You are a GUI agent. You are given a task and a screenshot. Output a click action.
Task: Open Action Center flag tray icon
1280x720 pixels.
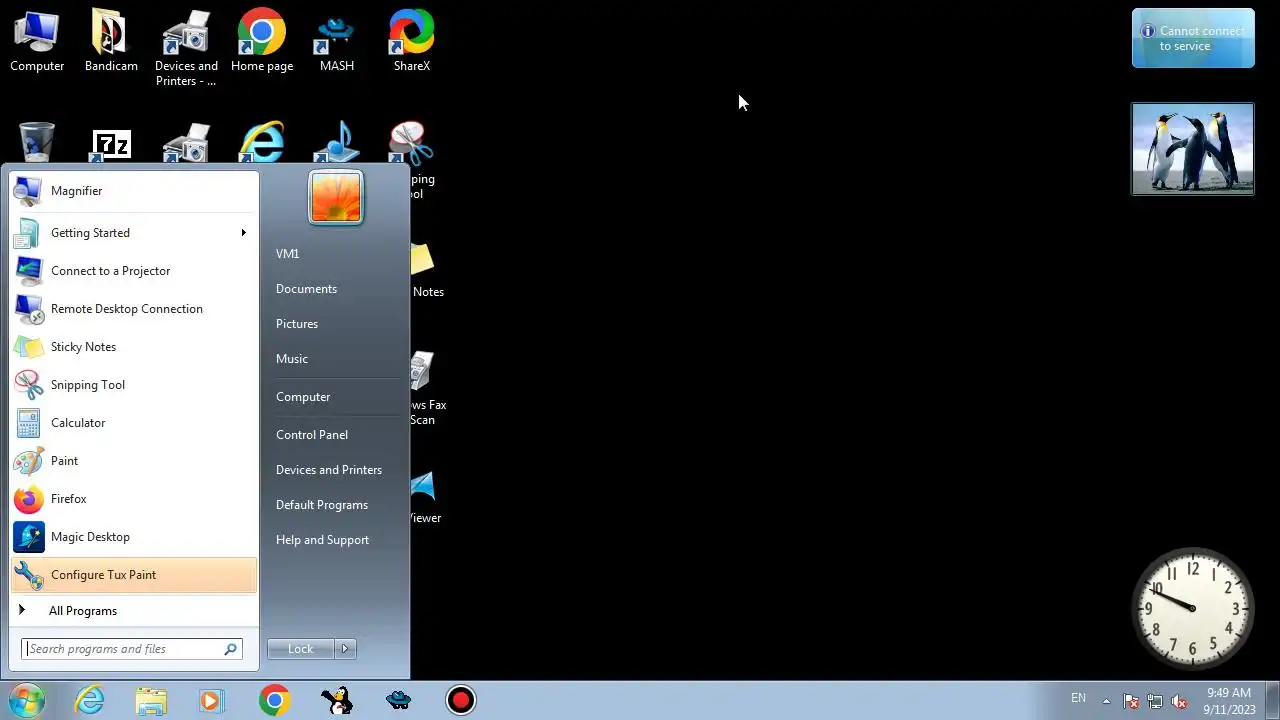coord(1131,701)
